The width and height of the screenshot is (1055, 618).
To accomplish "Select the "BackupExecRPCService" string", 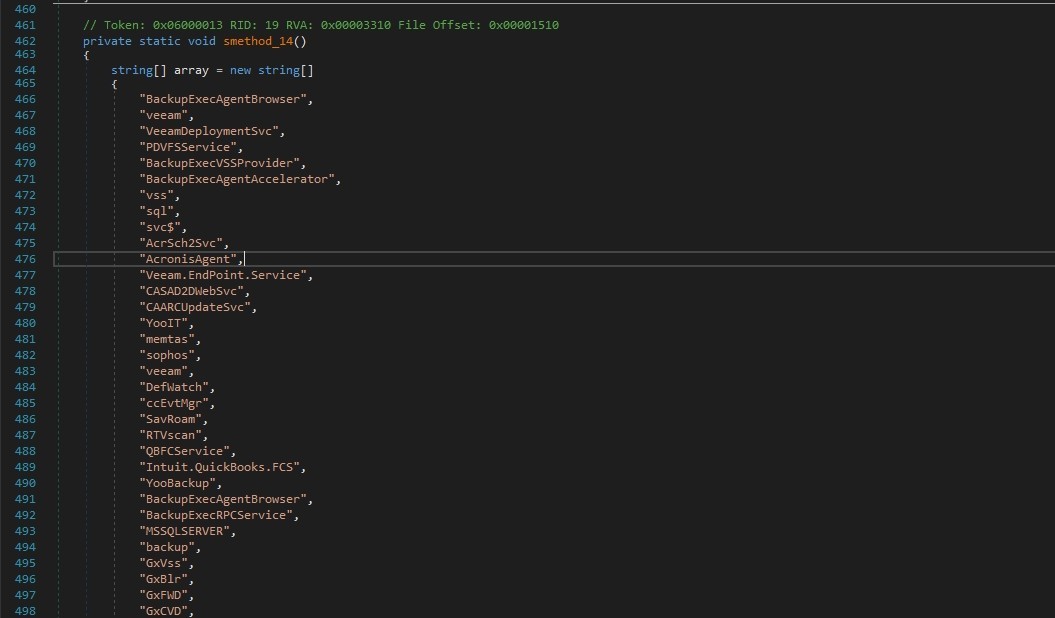I will 216,515.
